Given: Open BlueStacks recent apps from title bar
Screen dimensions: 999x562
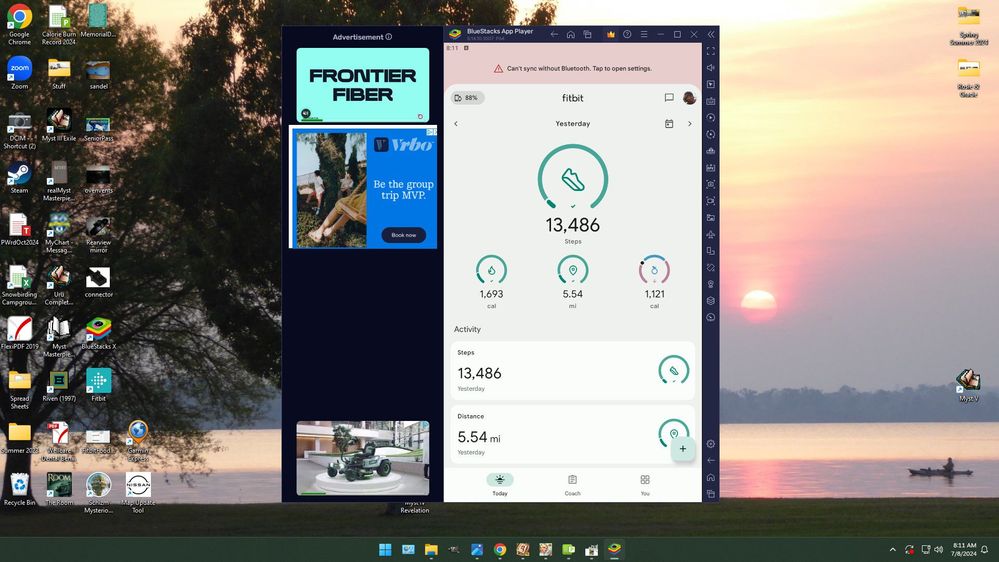Looking at the screenshot, I should pyautogui.click(x=587, y=34).
